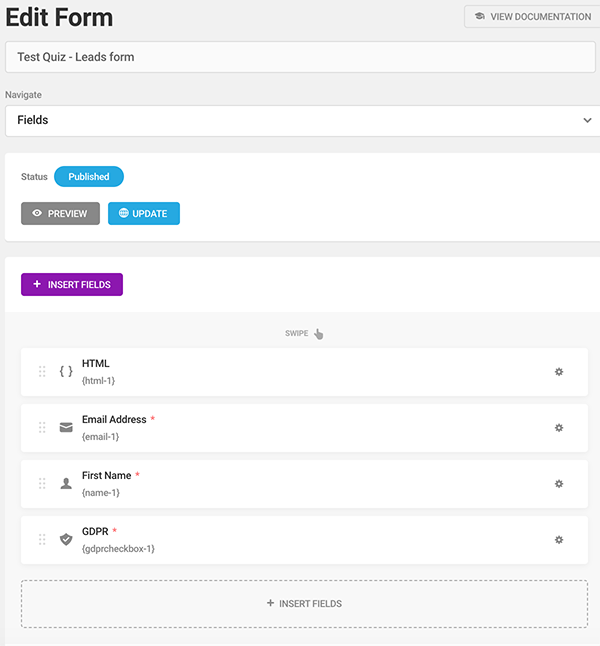Screen dimensions: 600x646
Task: Grab the drag handle of HTML field
Action: click(42, 372)
